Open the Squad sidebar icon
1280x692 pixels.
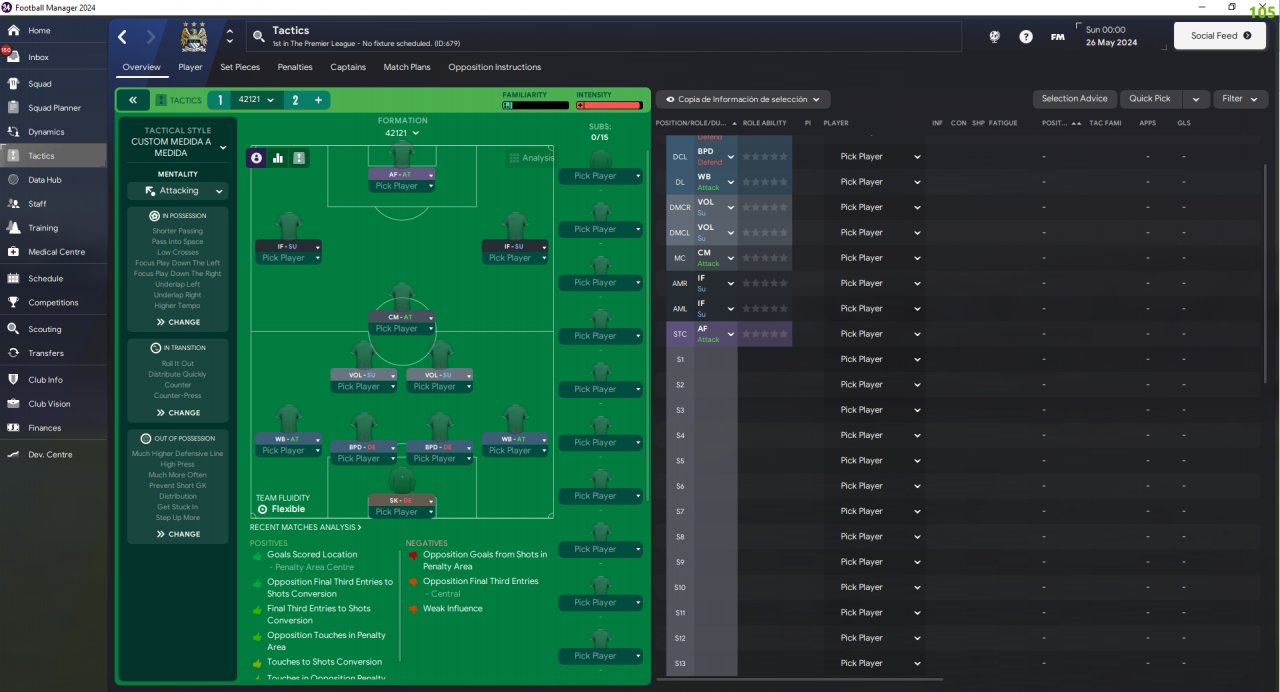[x=13, y=84]
